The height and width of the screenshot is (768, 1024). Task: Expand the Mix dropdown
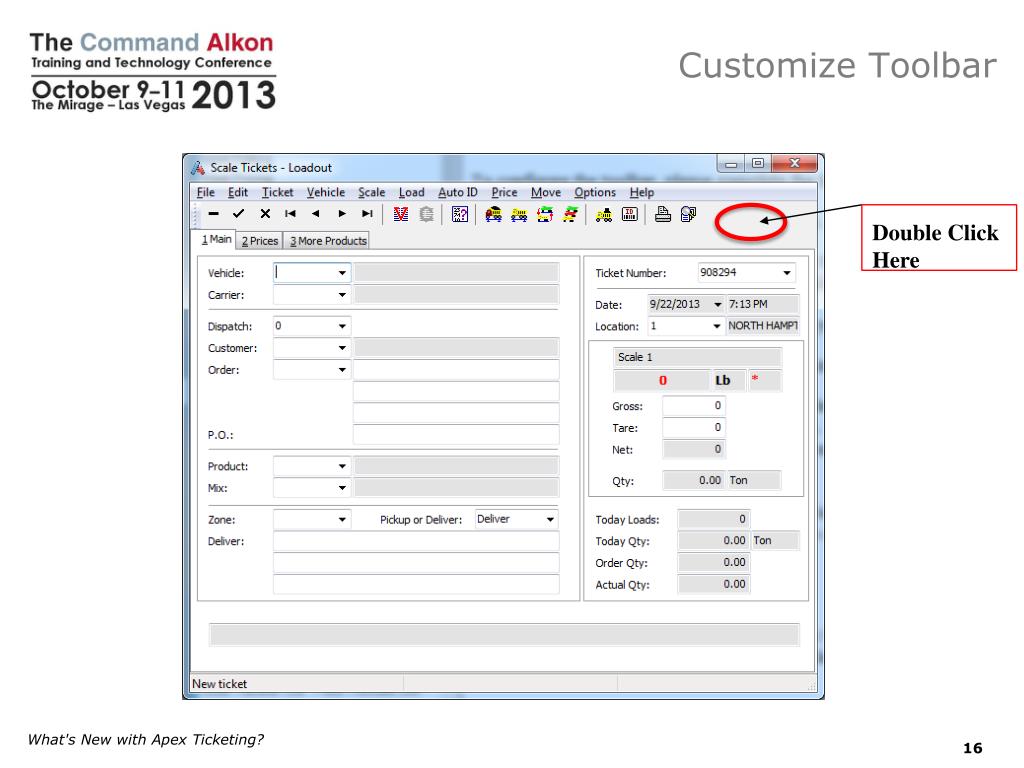[x=342, y=488]
